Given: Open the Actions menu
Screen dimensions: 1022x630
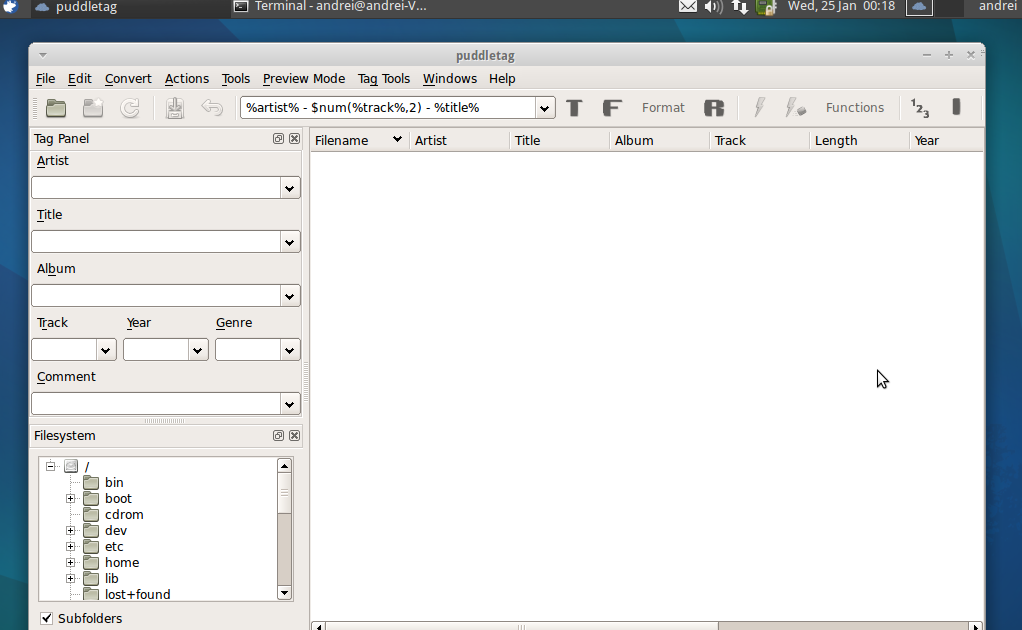Looking at the screenshot, I should pos(186,79).
